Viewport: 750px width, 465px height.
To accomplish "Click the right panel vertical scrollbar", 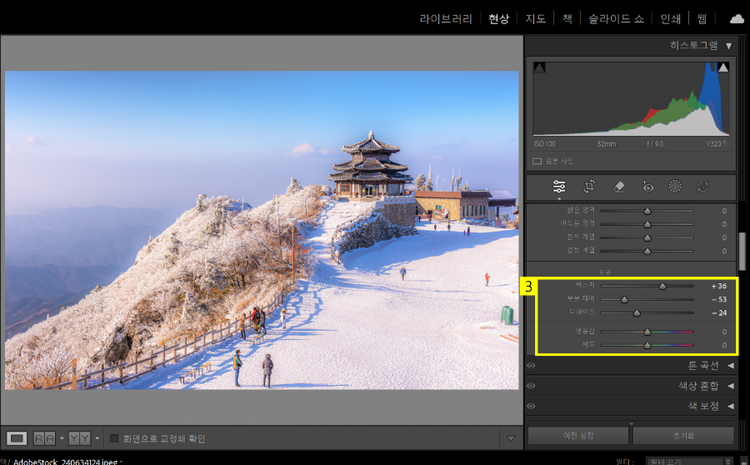I will point(742,252).
